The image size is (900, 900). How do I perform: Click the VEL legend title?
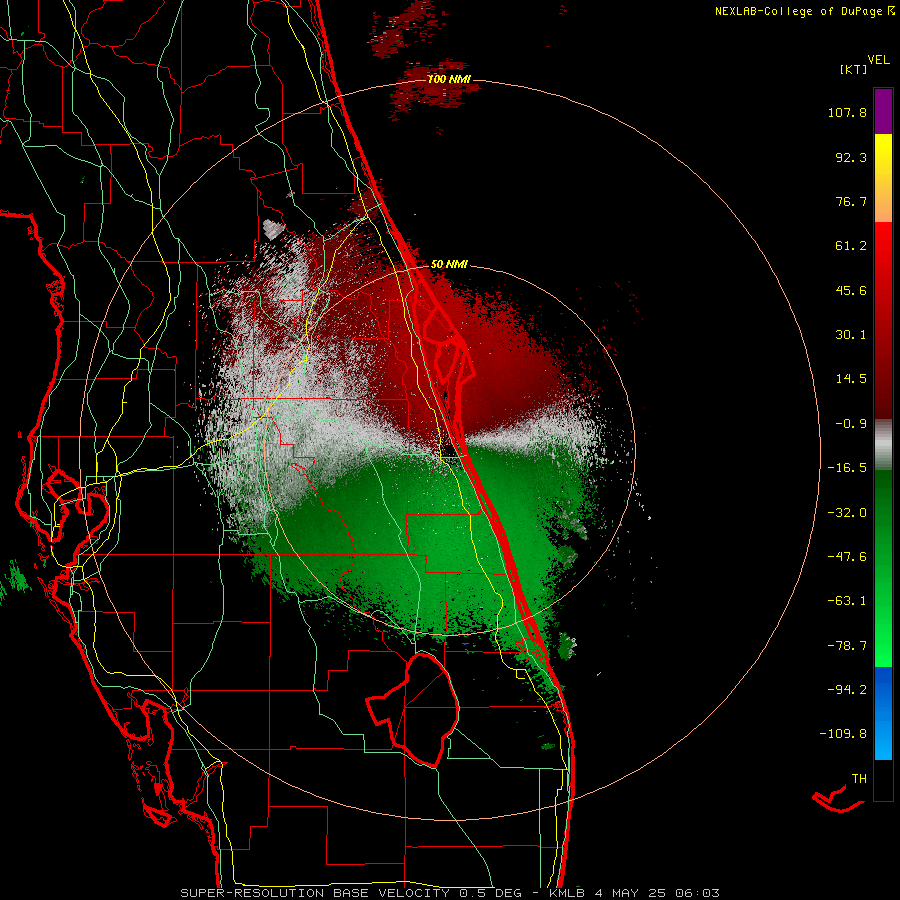point(878,60)
